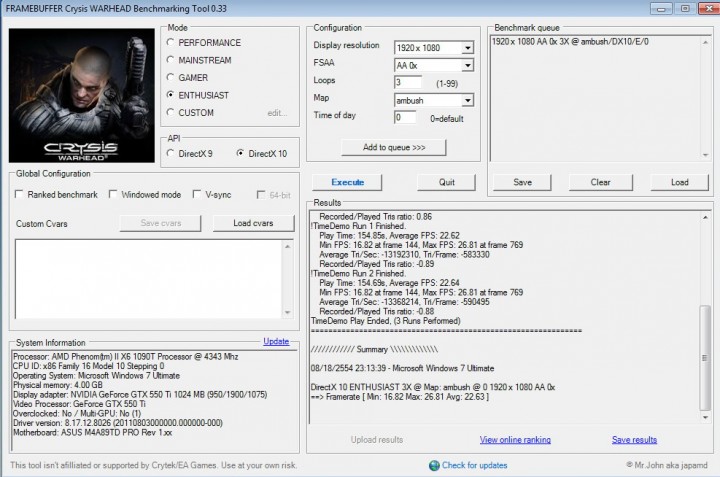Choose GAMER mode
The image size is (720, 477).
pyautogui.click(x=170, y=77)
